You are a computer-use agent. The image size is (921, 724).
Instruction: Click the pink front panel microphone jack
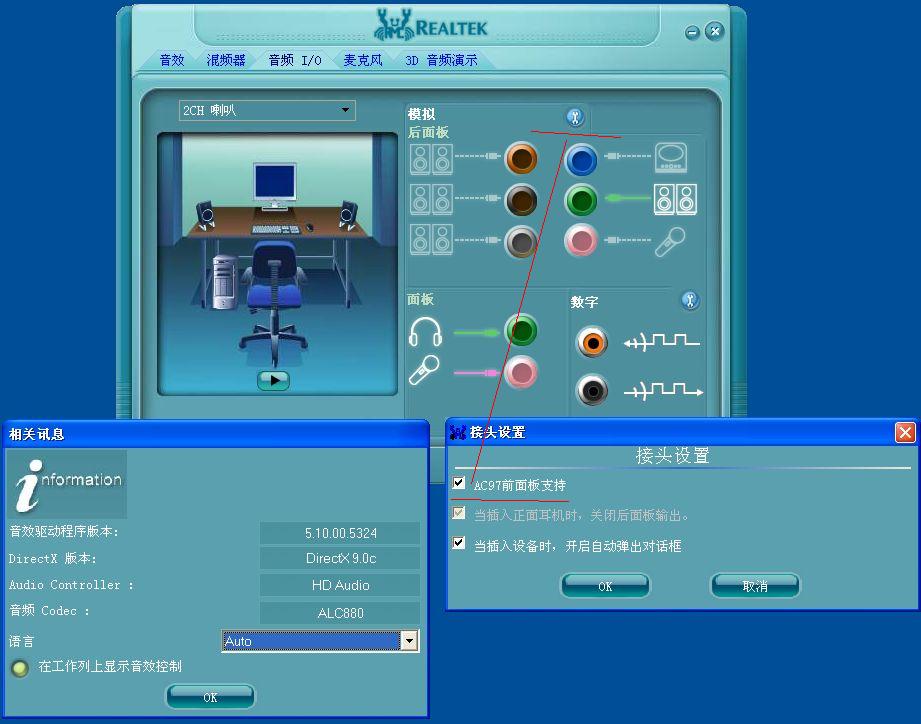(521, 372)
